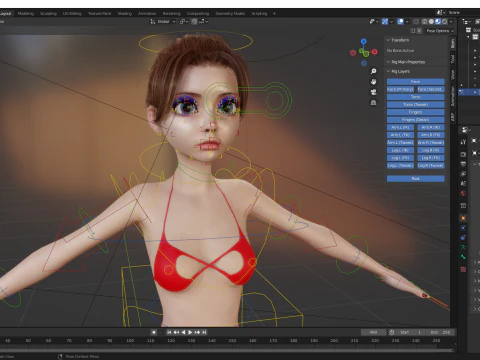The width and height of the screenshot is (480, 360).
Task: Open the Tool sidebar tab
Action: click(x=453, y=59)
